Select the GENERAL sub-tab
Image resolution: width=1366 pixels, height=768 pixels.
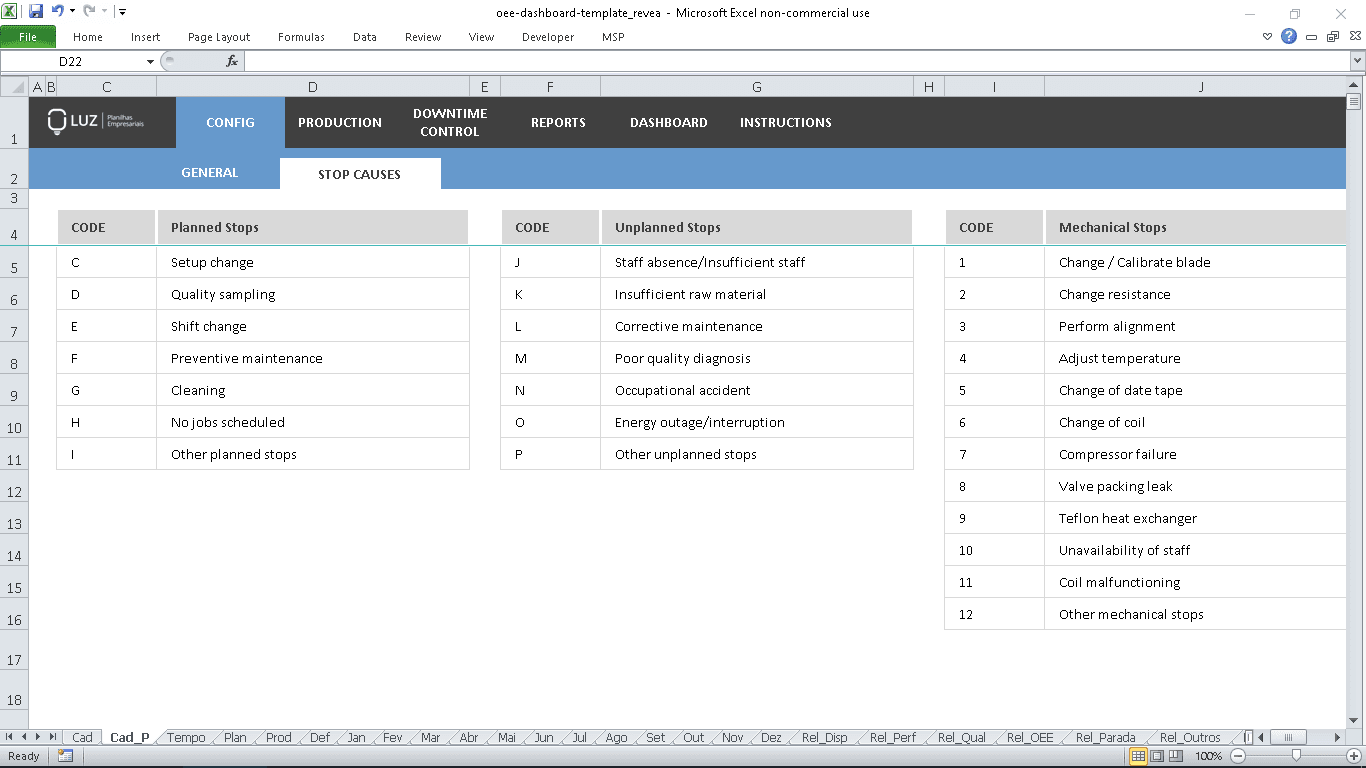coord(209,172)
